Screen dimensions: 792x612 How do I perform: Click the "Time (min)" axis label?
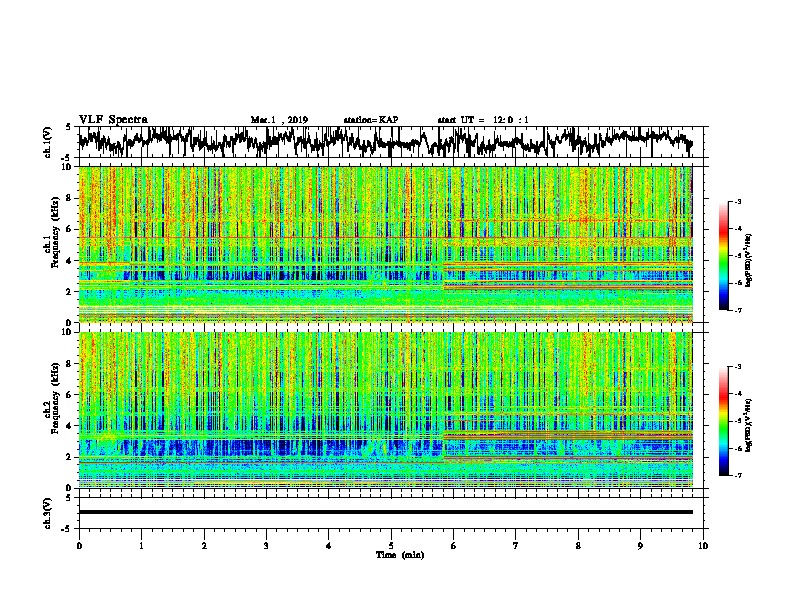tap(400, 555)
